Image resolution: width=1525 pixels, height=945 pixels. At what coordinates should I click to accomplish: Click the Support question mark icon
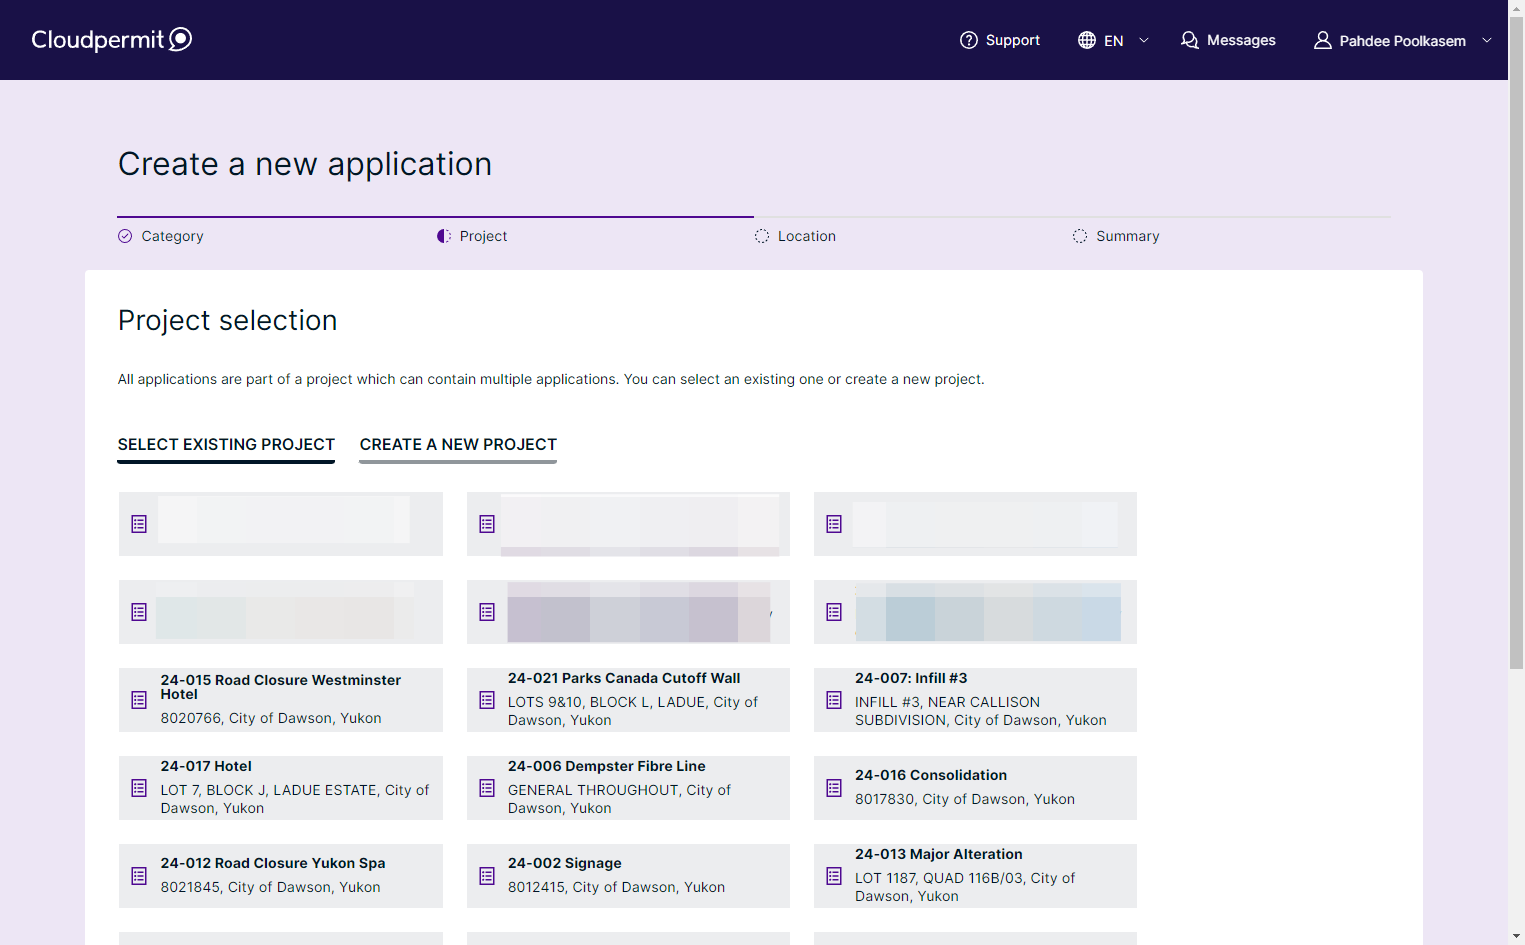click(x=969, y=40)
